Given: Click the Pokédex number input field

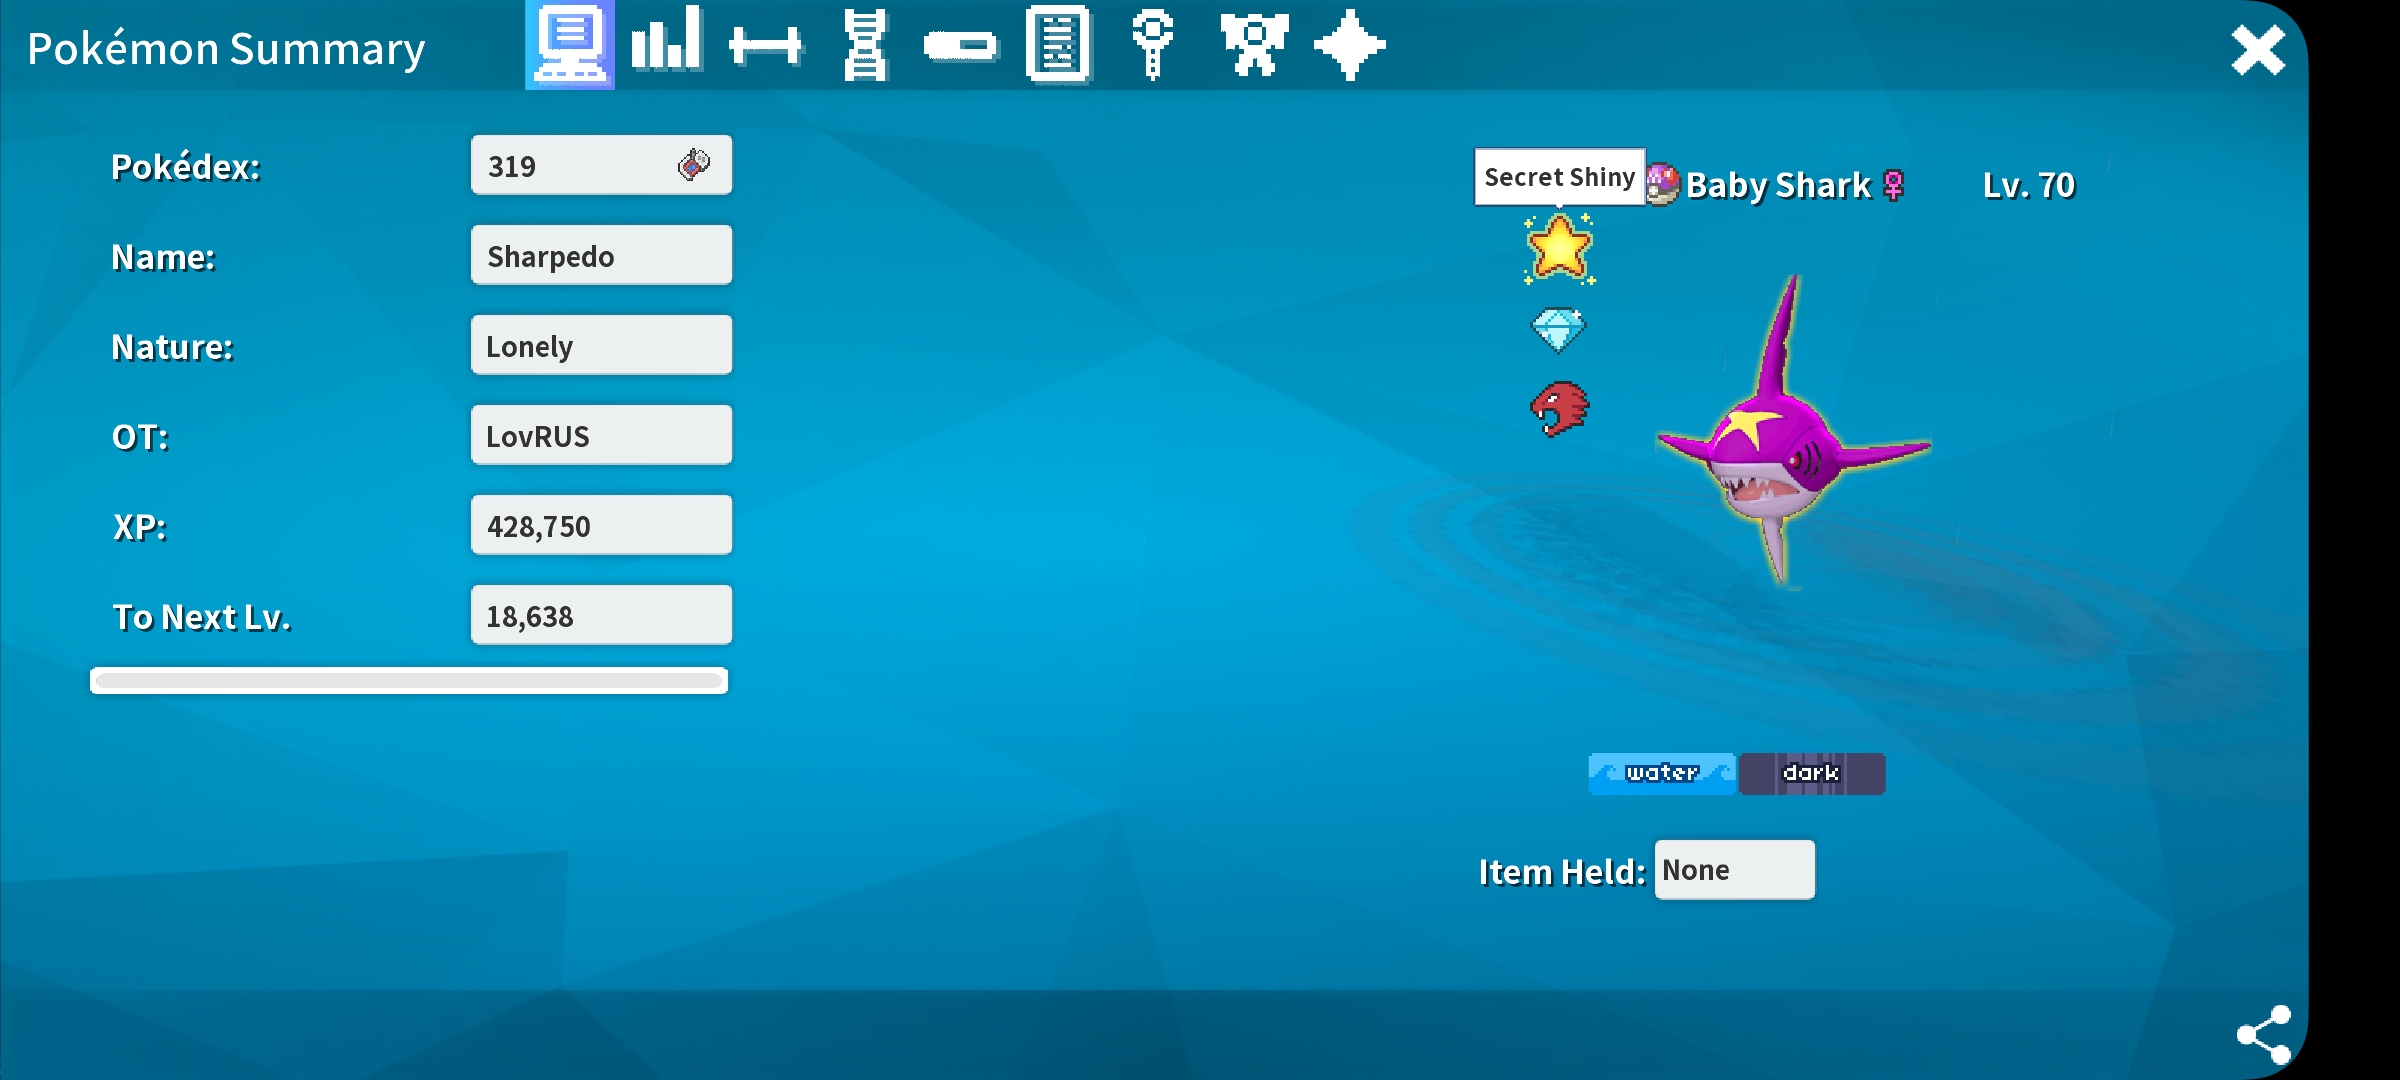Looking at the screenshot, I should coord(598,165).
